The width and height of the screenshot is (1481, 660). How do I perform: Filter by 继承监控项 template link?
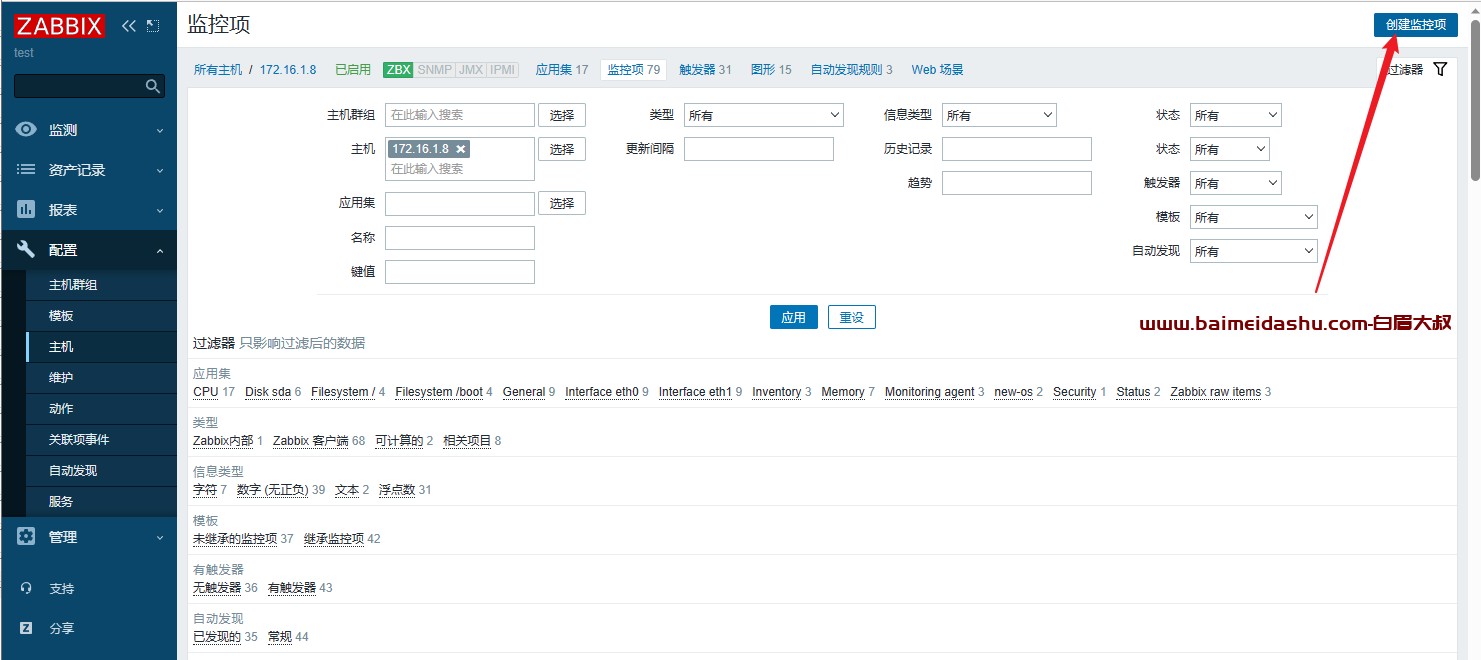(334, 539)
